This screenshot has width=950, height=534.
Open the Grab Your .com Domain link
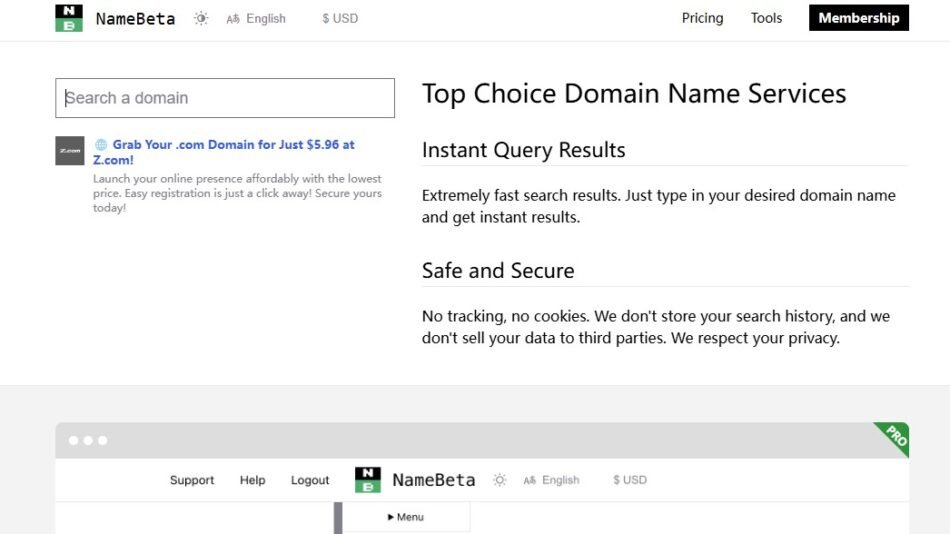point(224,152)
